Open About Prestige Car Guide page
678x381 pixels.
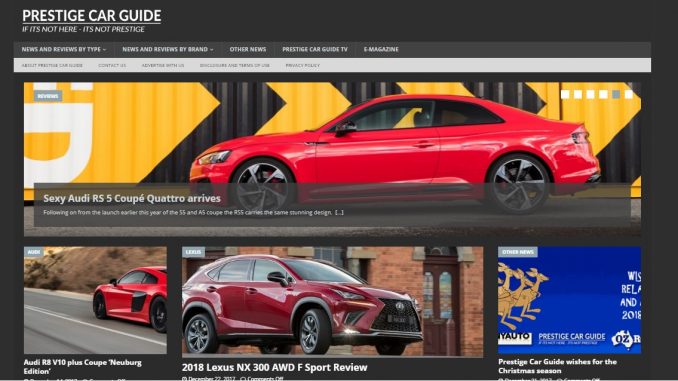click(52, 65)
